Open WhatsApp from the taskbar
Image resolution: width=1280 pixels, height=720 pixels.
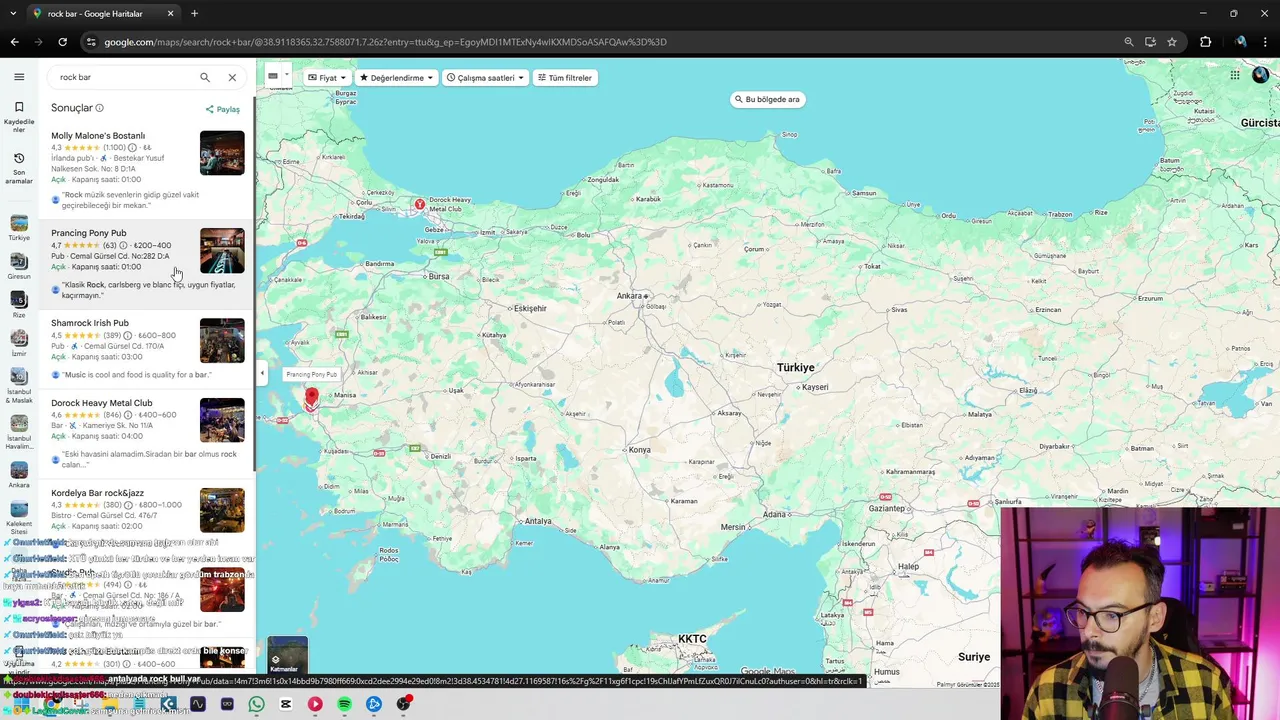coord(256,704)
